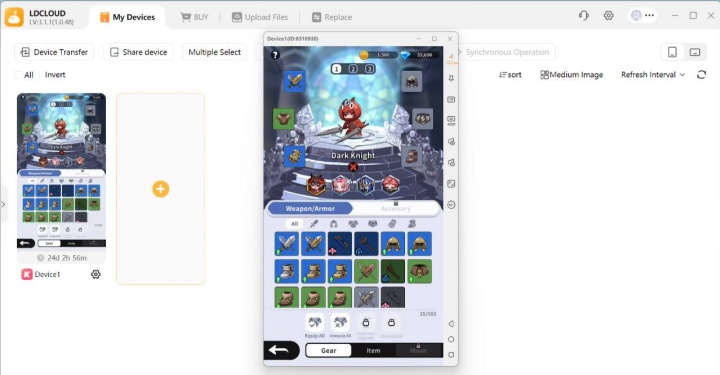Click the Share device button
The image size is (720, 375).
click(138, 52)
